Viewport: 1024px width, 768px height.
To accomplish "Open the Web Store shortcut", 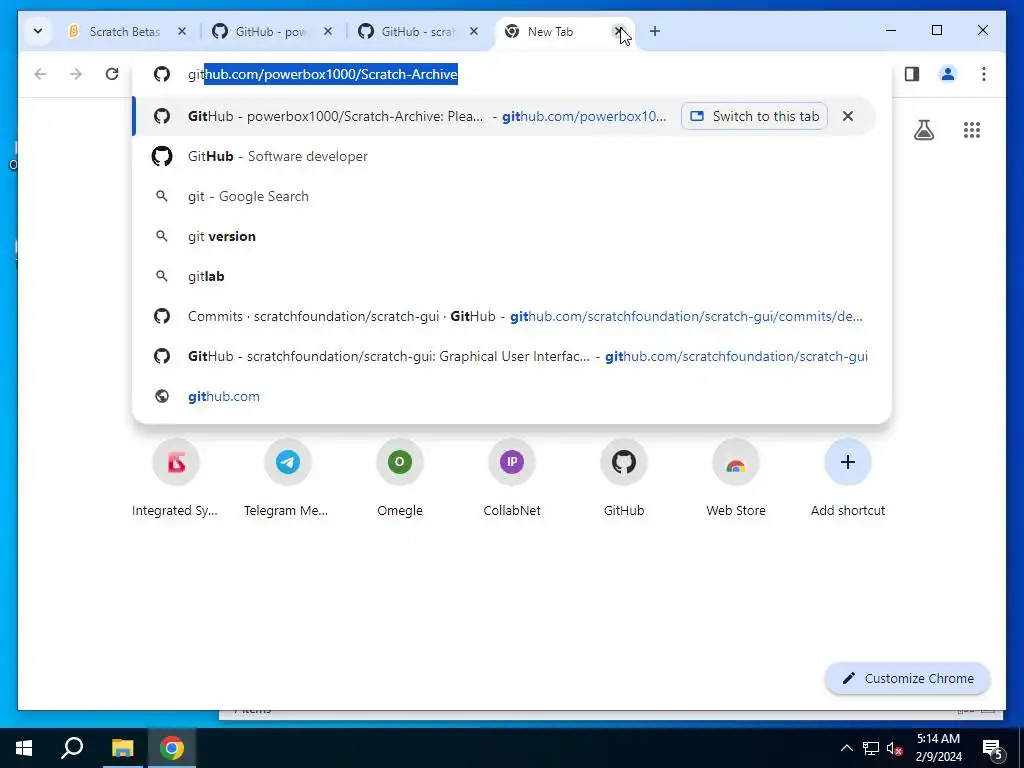I will click(736, 479).
